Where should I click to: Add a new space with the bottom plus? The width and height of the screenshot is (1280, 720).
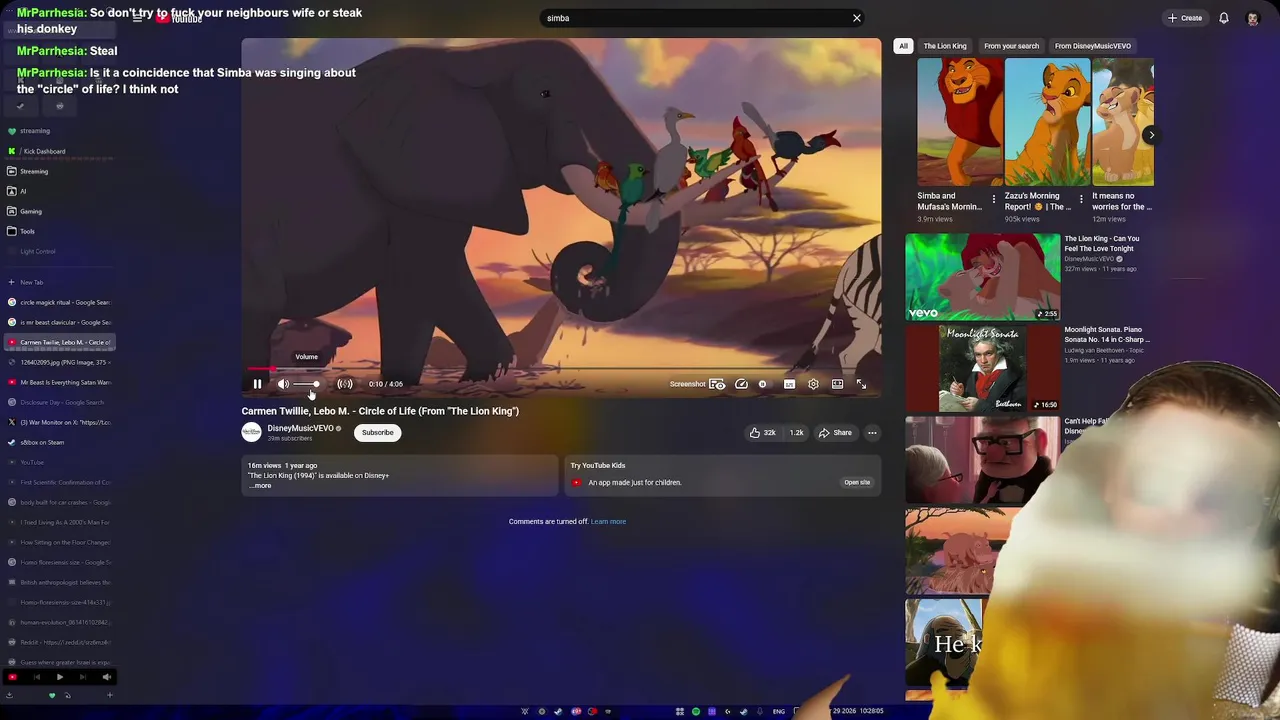click(109, 695)
